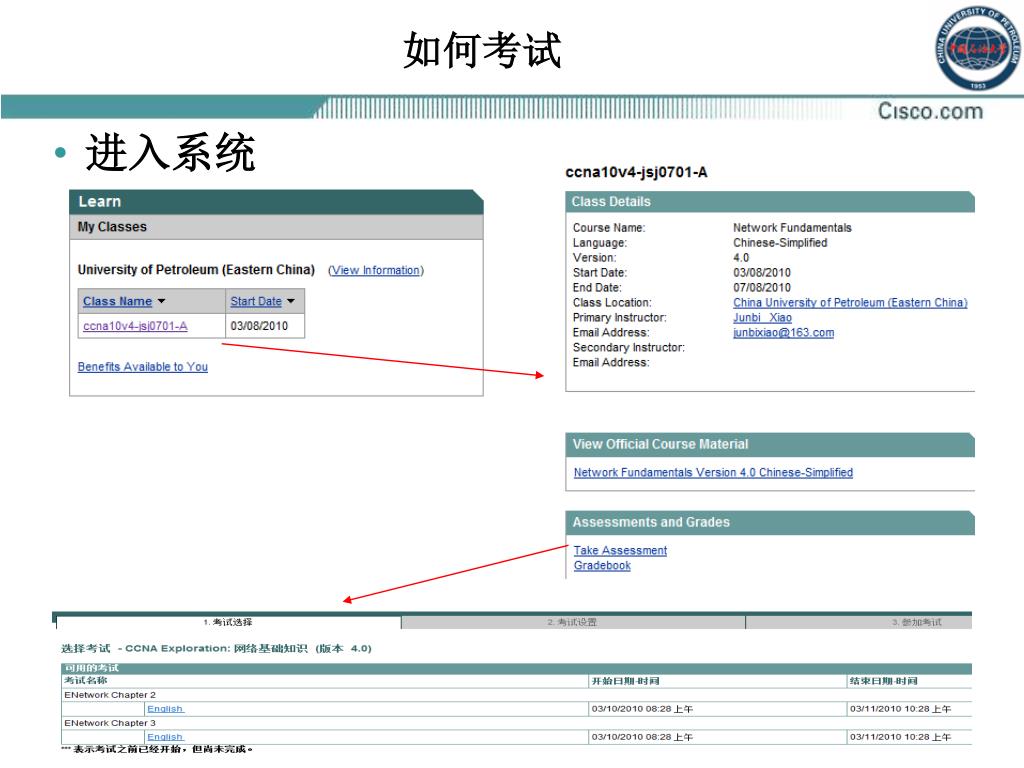
Task: Select the ENetwork Chapter 2 row label
Action: pos(110,695)
